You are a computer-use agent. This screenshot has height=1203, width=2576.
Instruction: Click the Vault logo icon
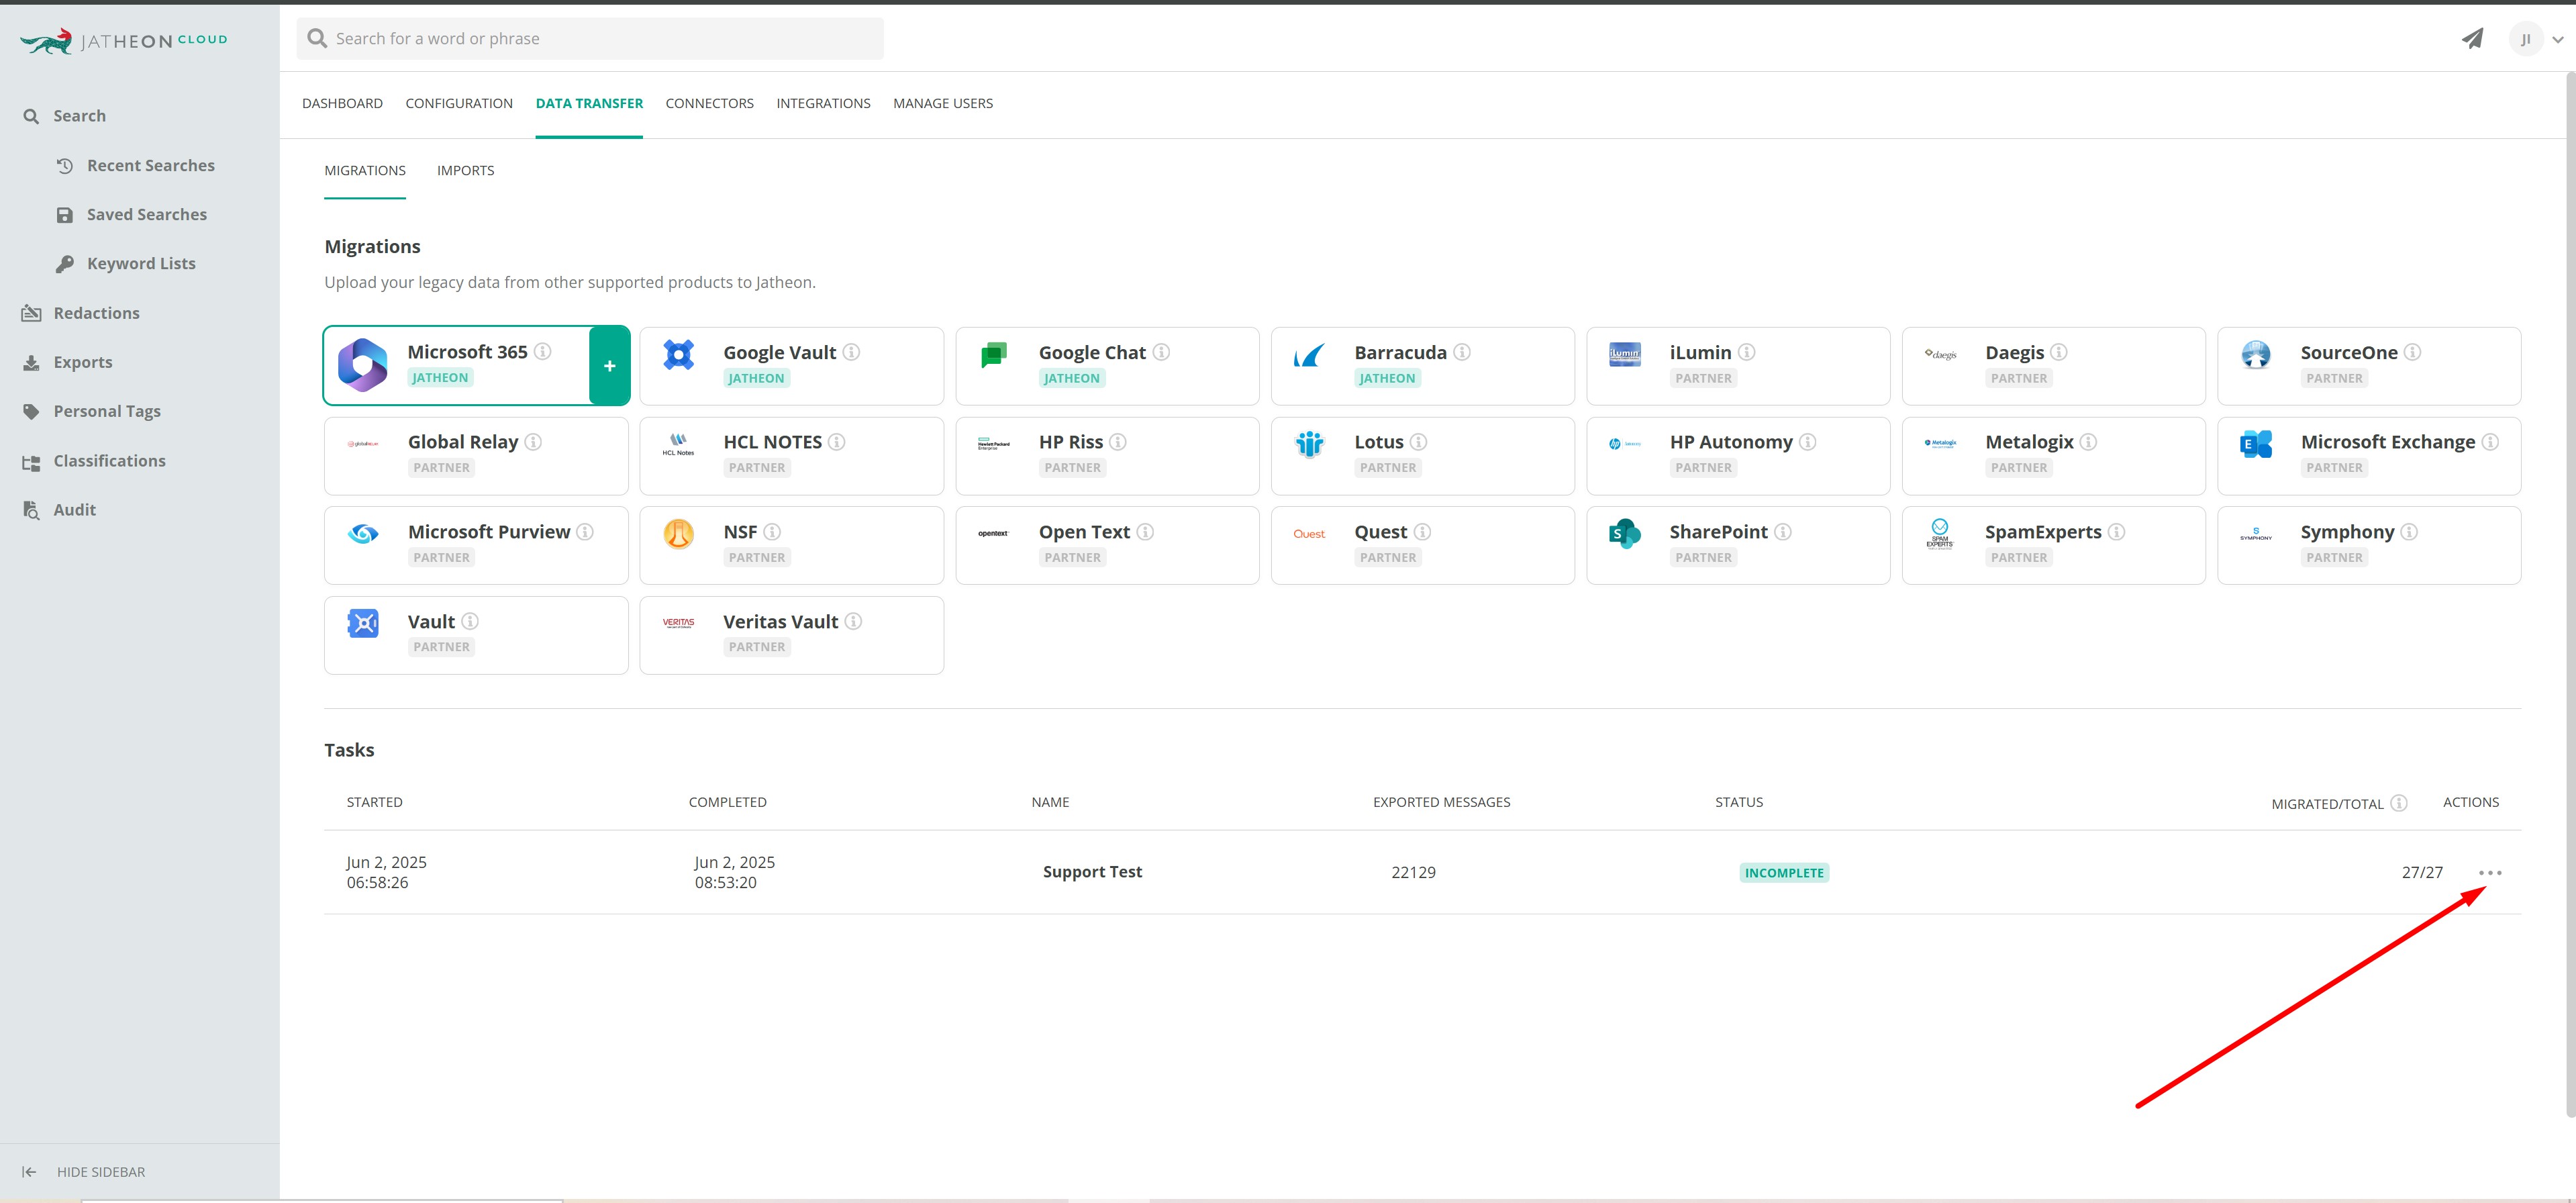[363, 624]
